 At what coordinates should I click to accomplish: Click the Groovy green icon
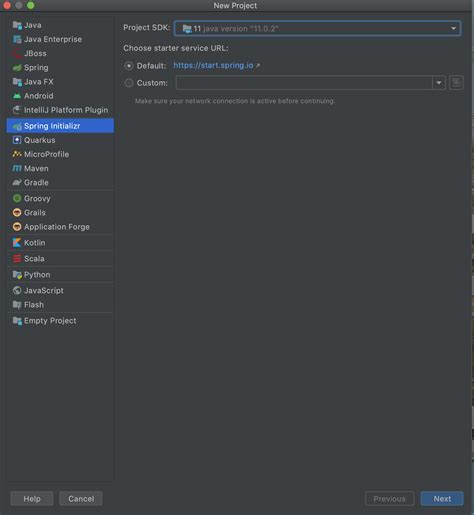(17, 198)
